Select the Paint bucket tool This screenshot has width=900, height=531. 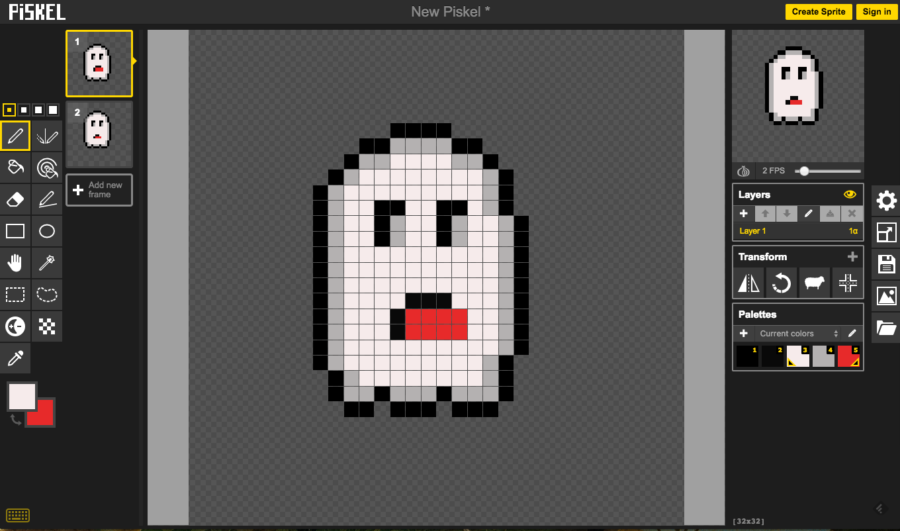(15, 167)
